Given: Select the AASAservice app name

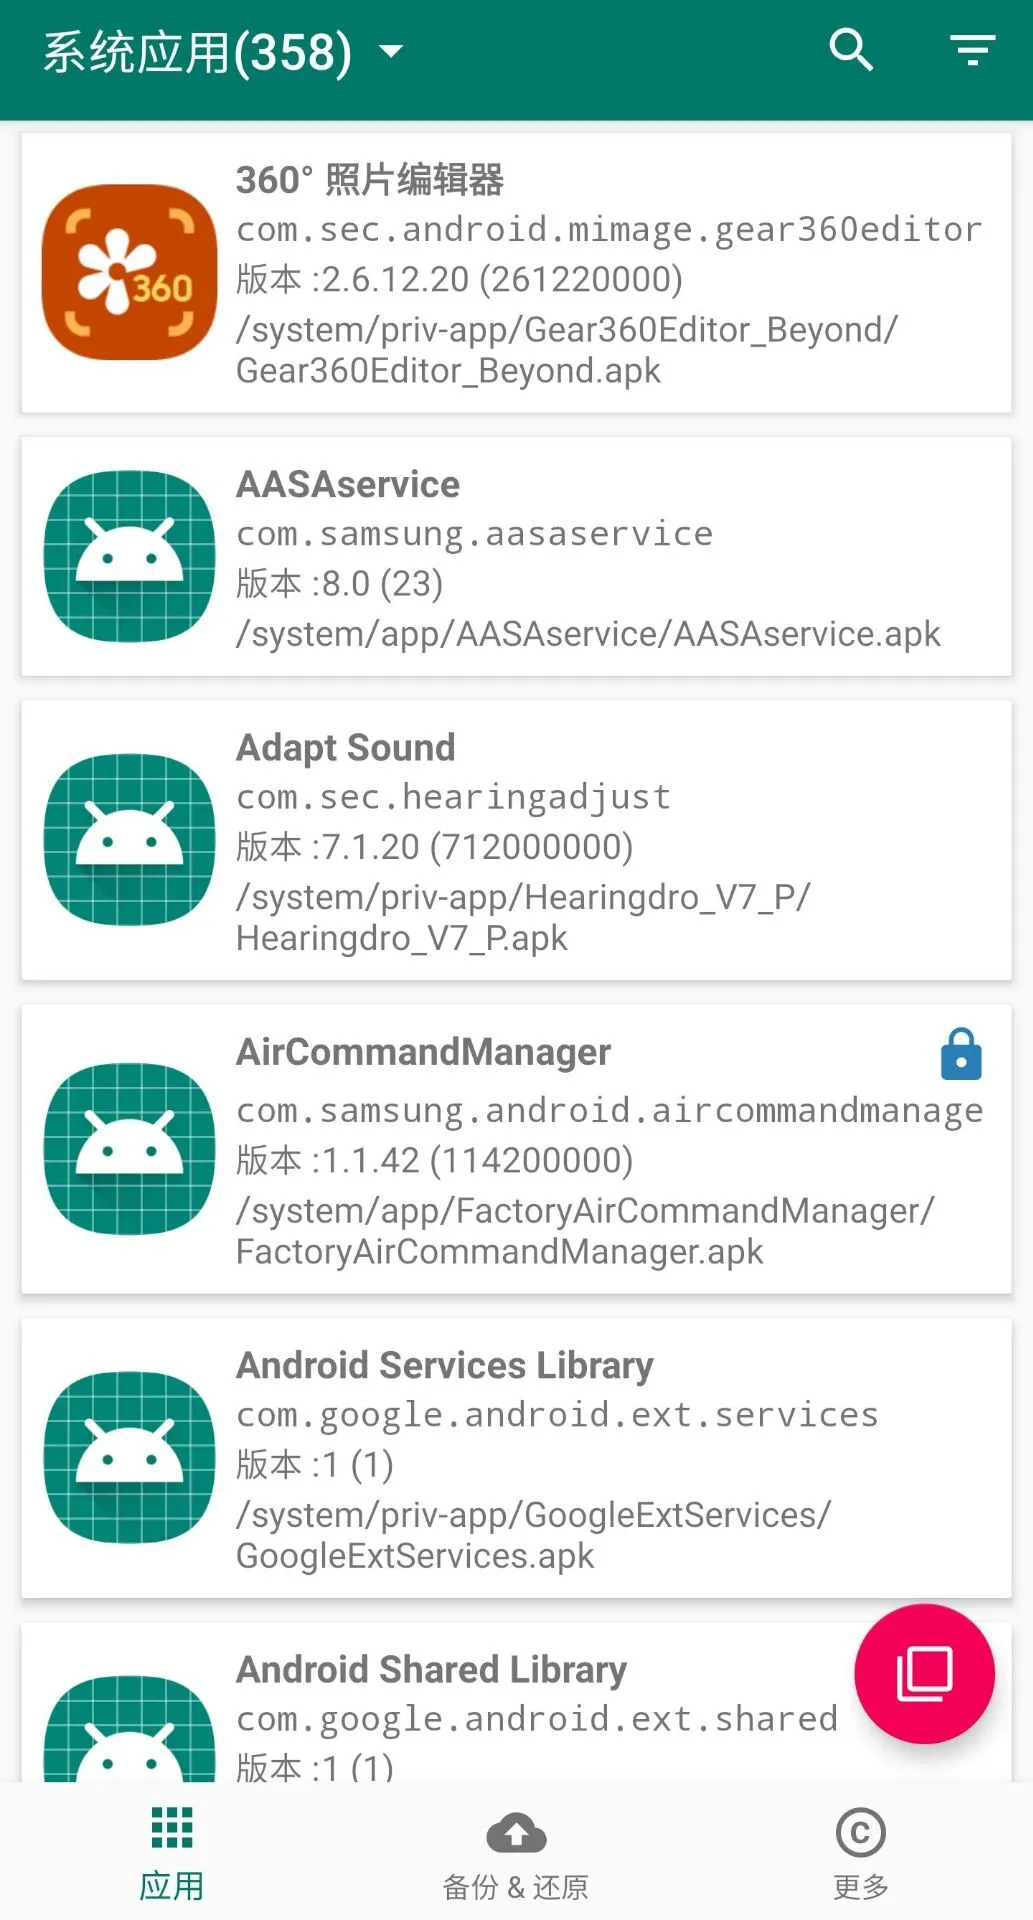Looking at the screenshot, I should 348,485.
